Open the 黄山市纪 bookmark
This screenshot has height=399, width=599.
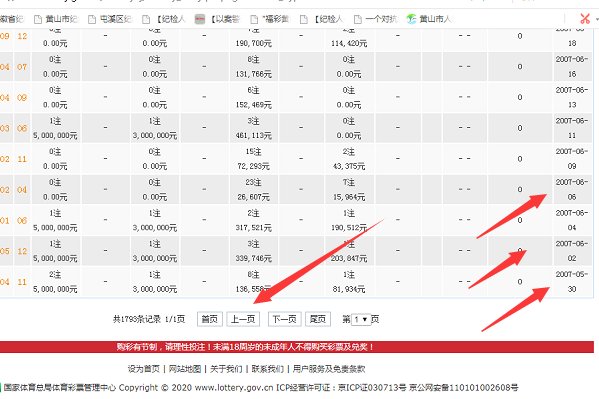pos(56,19)
